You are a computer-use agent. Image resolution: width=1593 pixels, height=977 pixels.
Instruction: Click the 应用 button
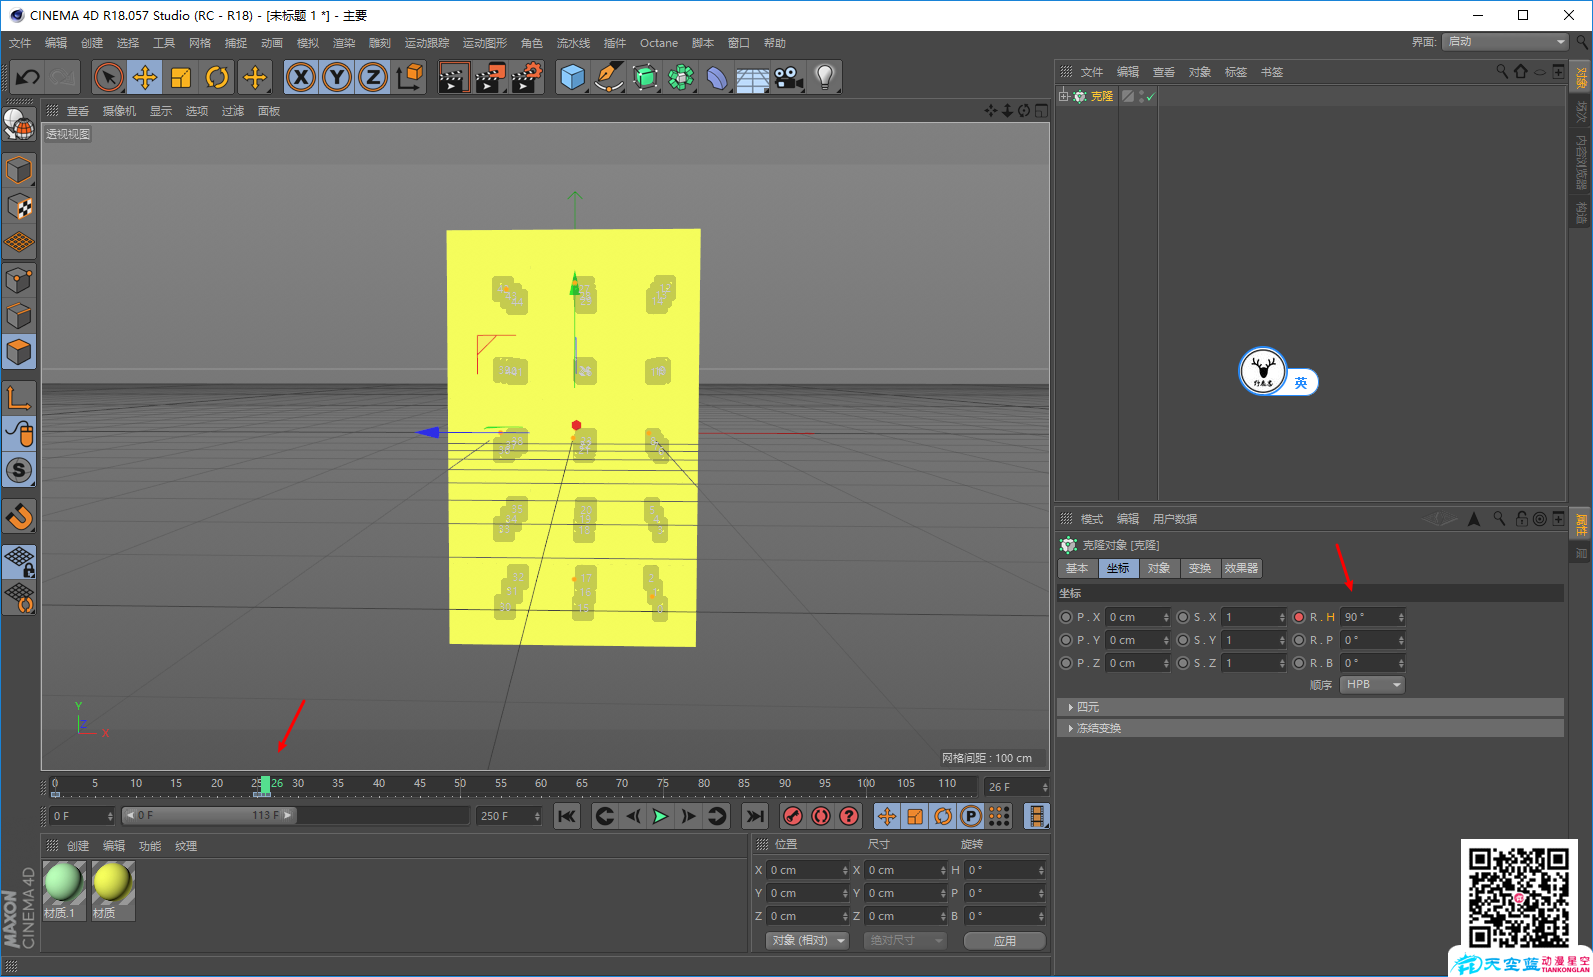tap(1005, 941)
